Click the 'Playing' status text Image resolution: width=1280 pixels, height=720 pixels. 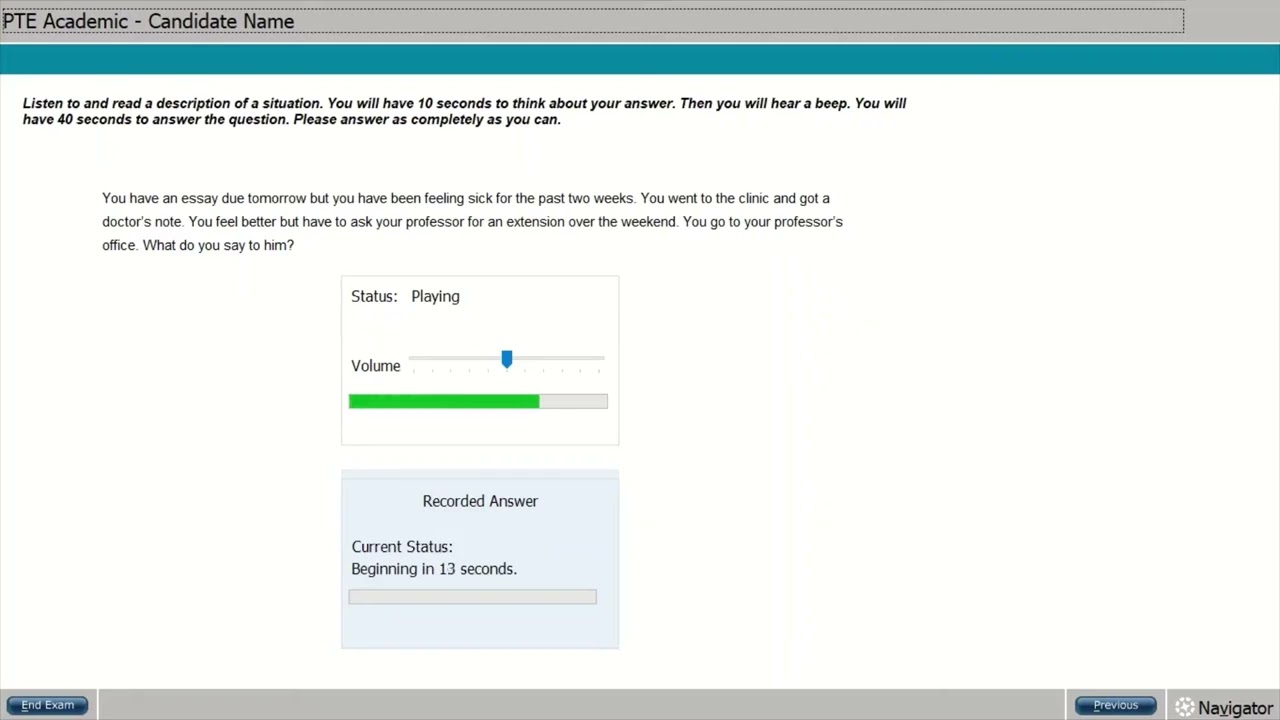tap(435, 297)
